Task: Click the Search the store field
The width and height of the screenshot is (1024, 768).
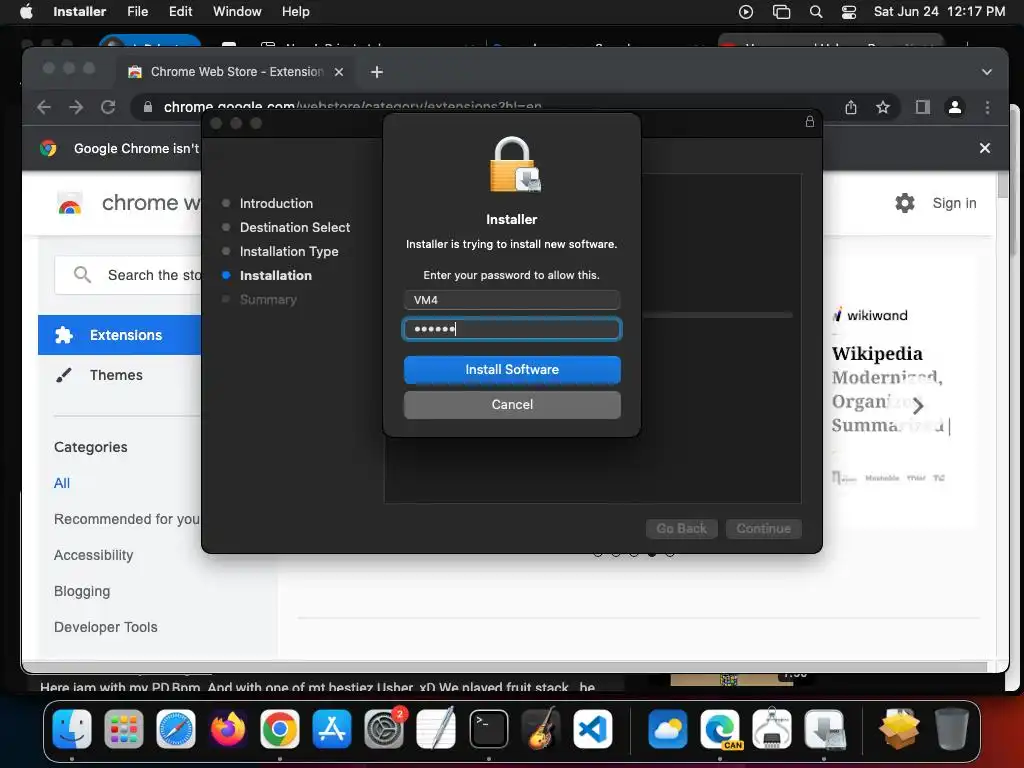Action: 129,275
